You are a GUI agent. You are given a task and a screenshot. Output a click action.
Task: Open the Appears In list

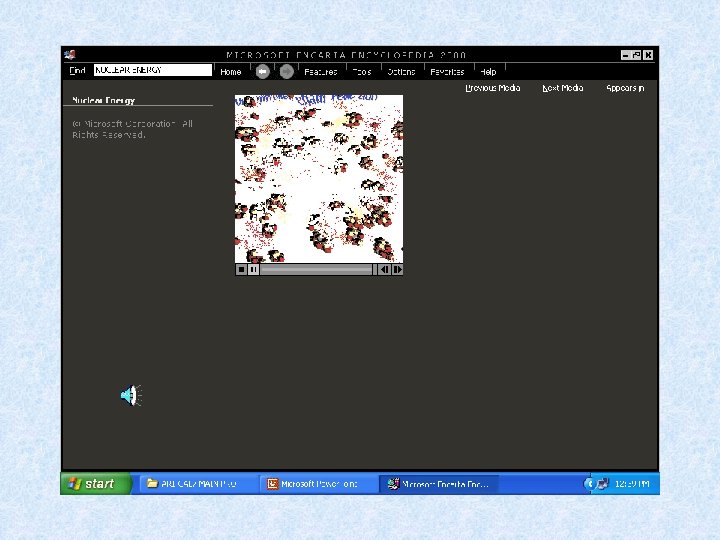pyautogui.click(x=625, y=88)
